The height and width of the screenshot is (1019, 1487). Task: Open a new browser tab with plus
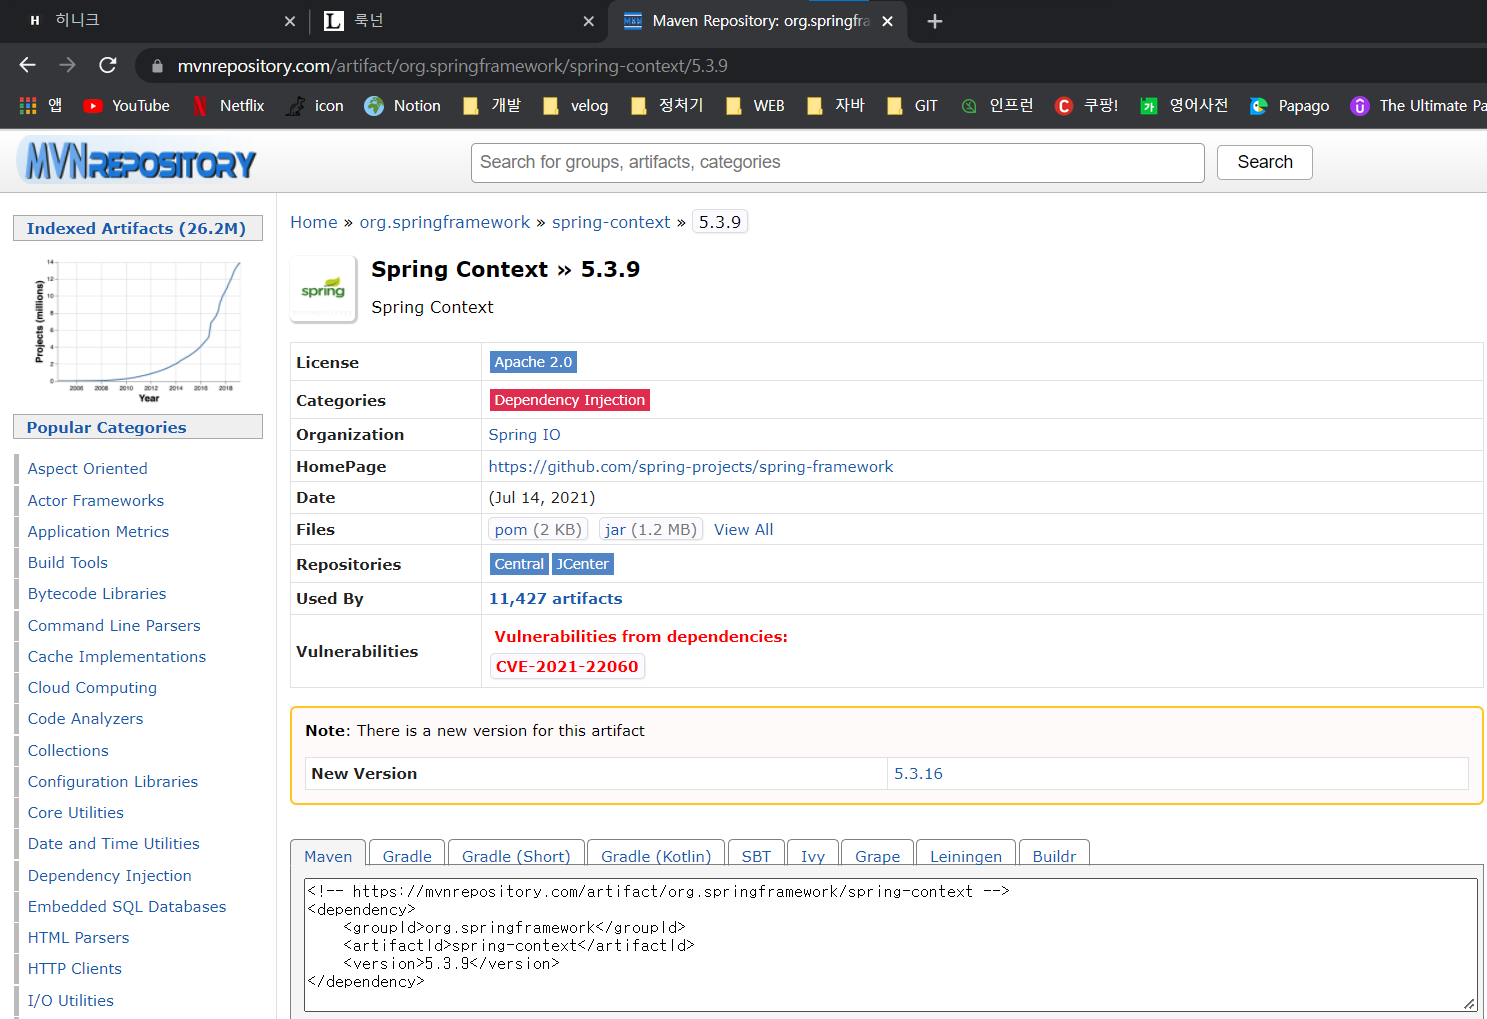934,21
